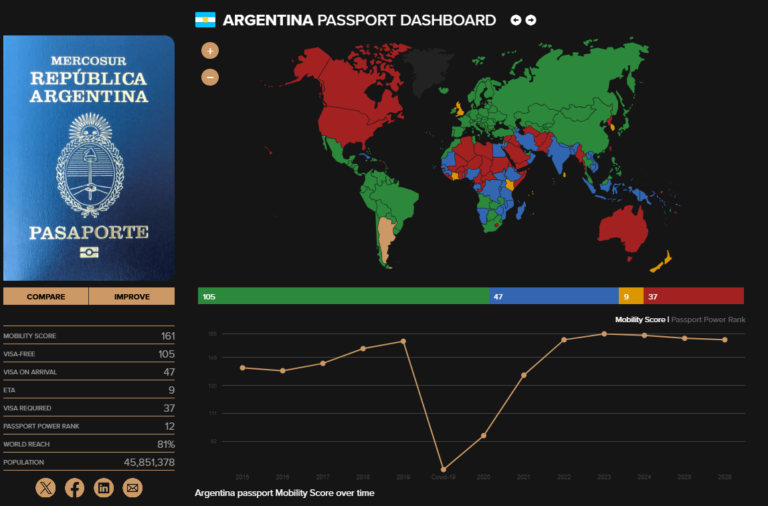Select blue visa on arrival segment 47

(554, 296)
